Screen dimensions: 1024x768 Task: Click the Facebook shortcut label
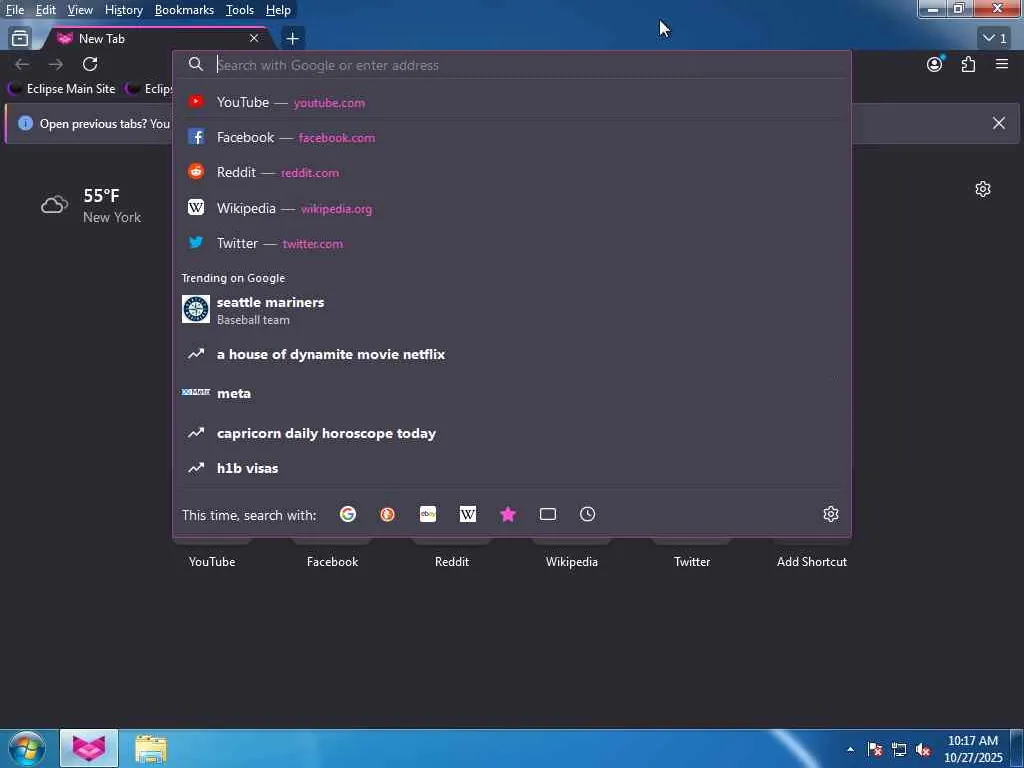332,562
